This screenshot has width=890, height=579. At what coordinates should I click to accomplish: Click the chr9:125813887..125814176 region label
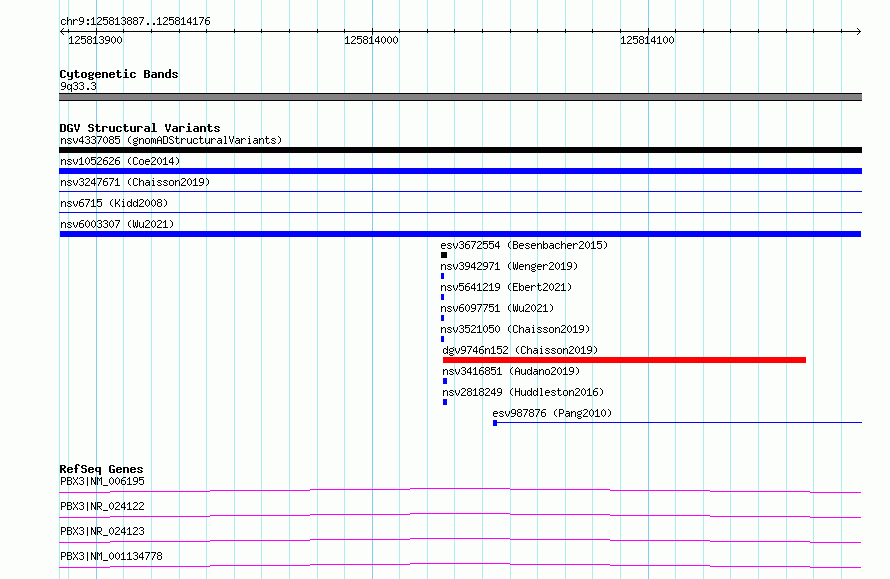tap(135, 22)
